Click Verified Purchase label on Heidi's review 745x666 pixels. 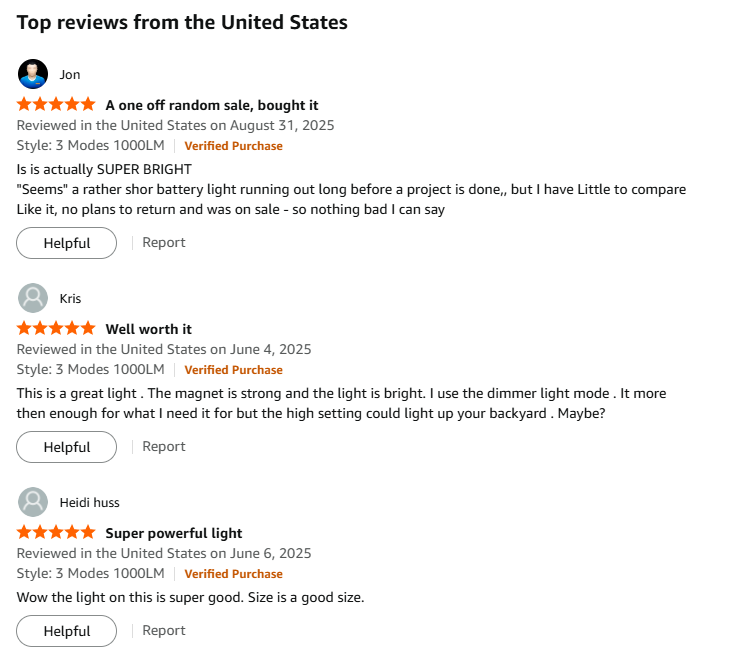click(233, 574)
